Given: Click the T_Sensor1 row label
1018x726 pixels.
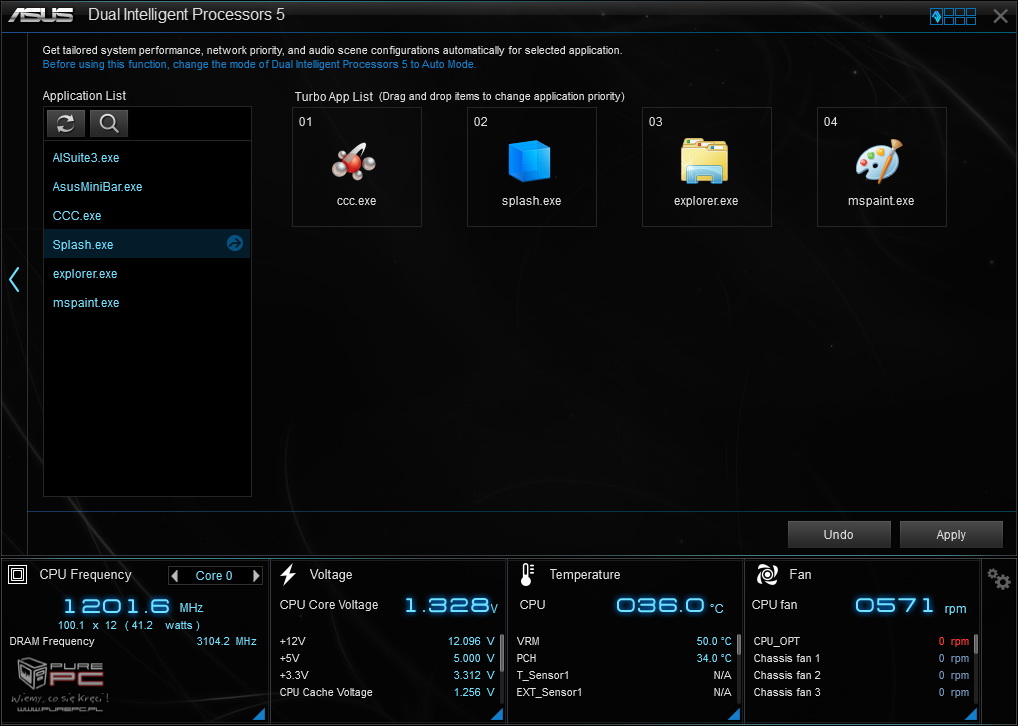Looking at the screenshot, I should coord(543,675).
